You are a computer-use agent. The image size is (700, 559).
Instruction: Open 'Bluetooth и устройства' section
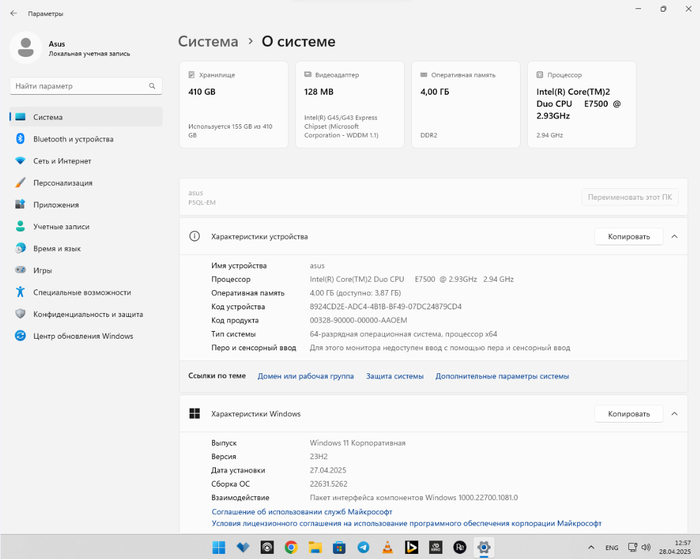86,139
